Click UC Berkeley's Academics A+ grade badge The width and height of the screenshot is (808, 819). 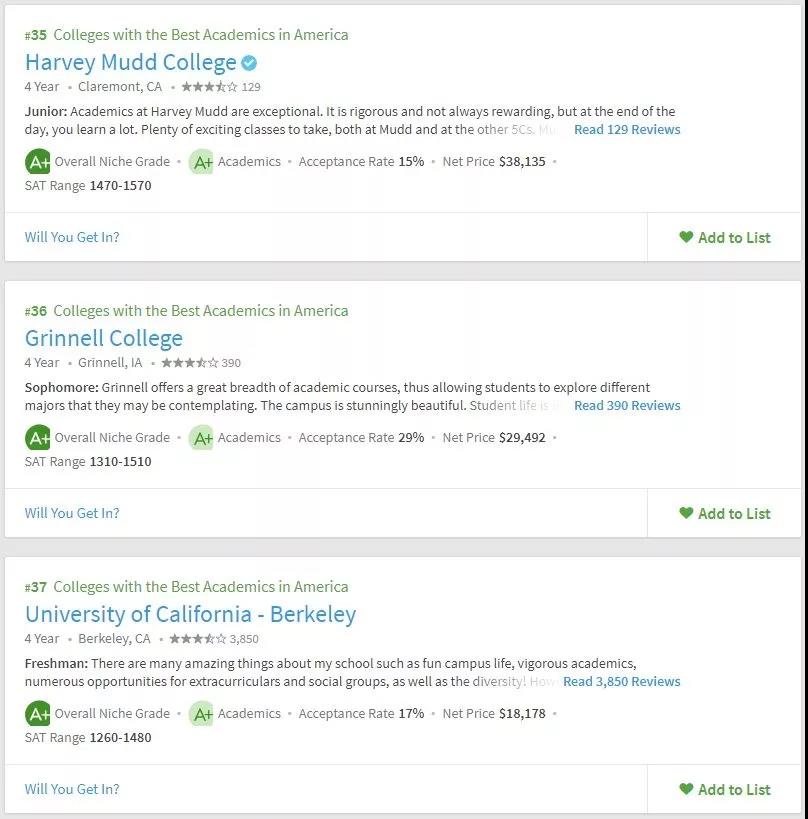point(201,713)
